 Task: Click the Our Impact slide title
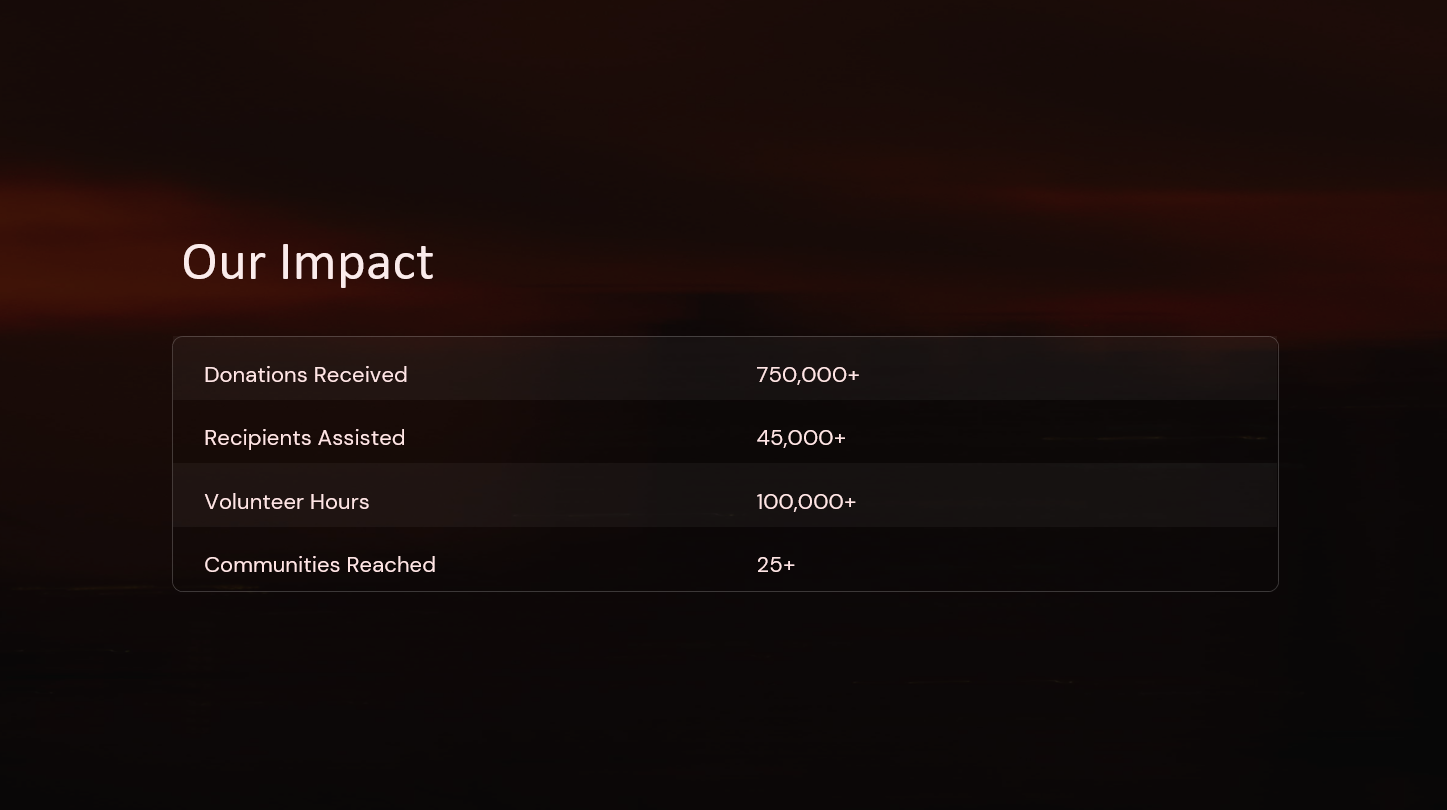(307, 262)
